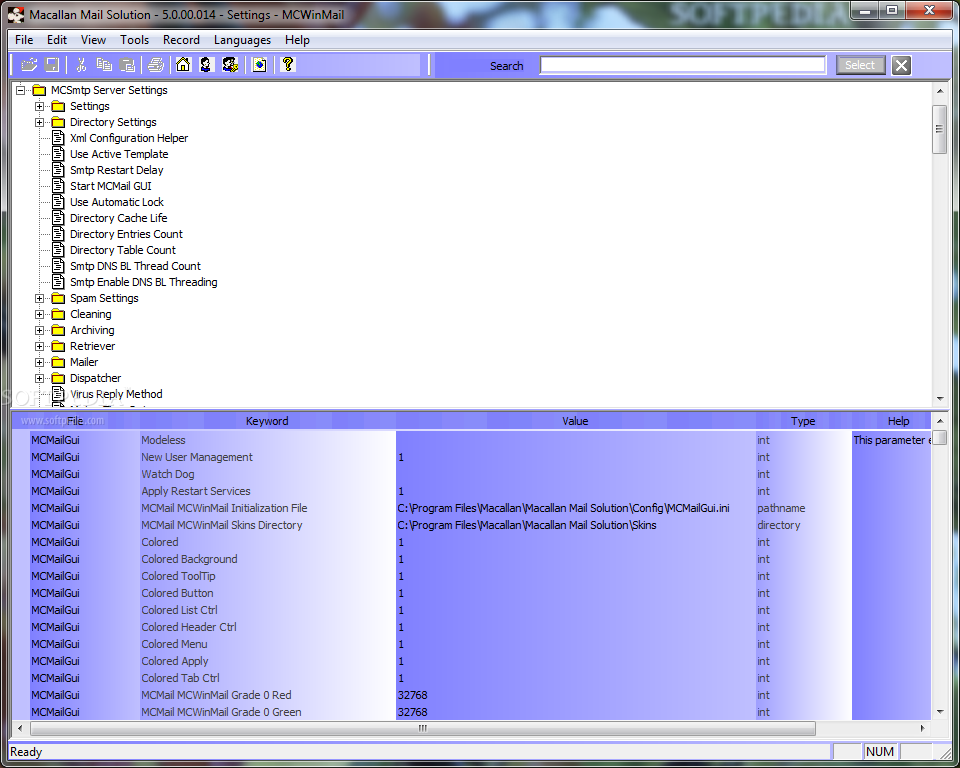
Task: Click the Save diskette toolbar icon
Action: coord(52,64)
